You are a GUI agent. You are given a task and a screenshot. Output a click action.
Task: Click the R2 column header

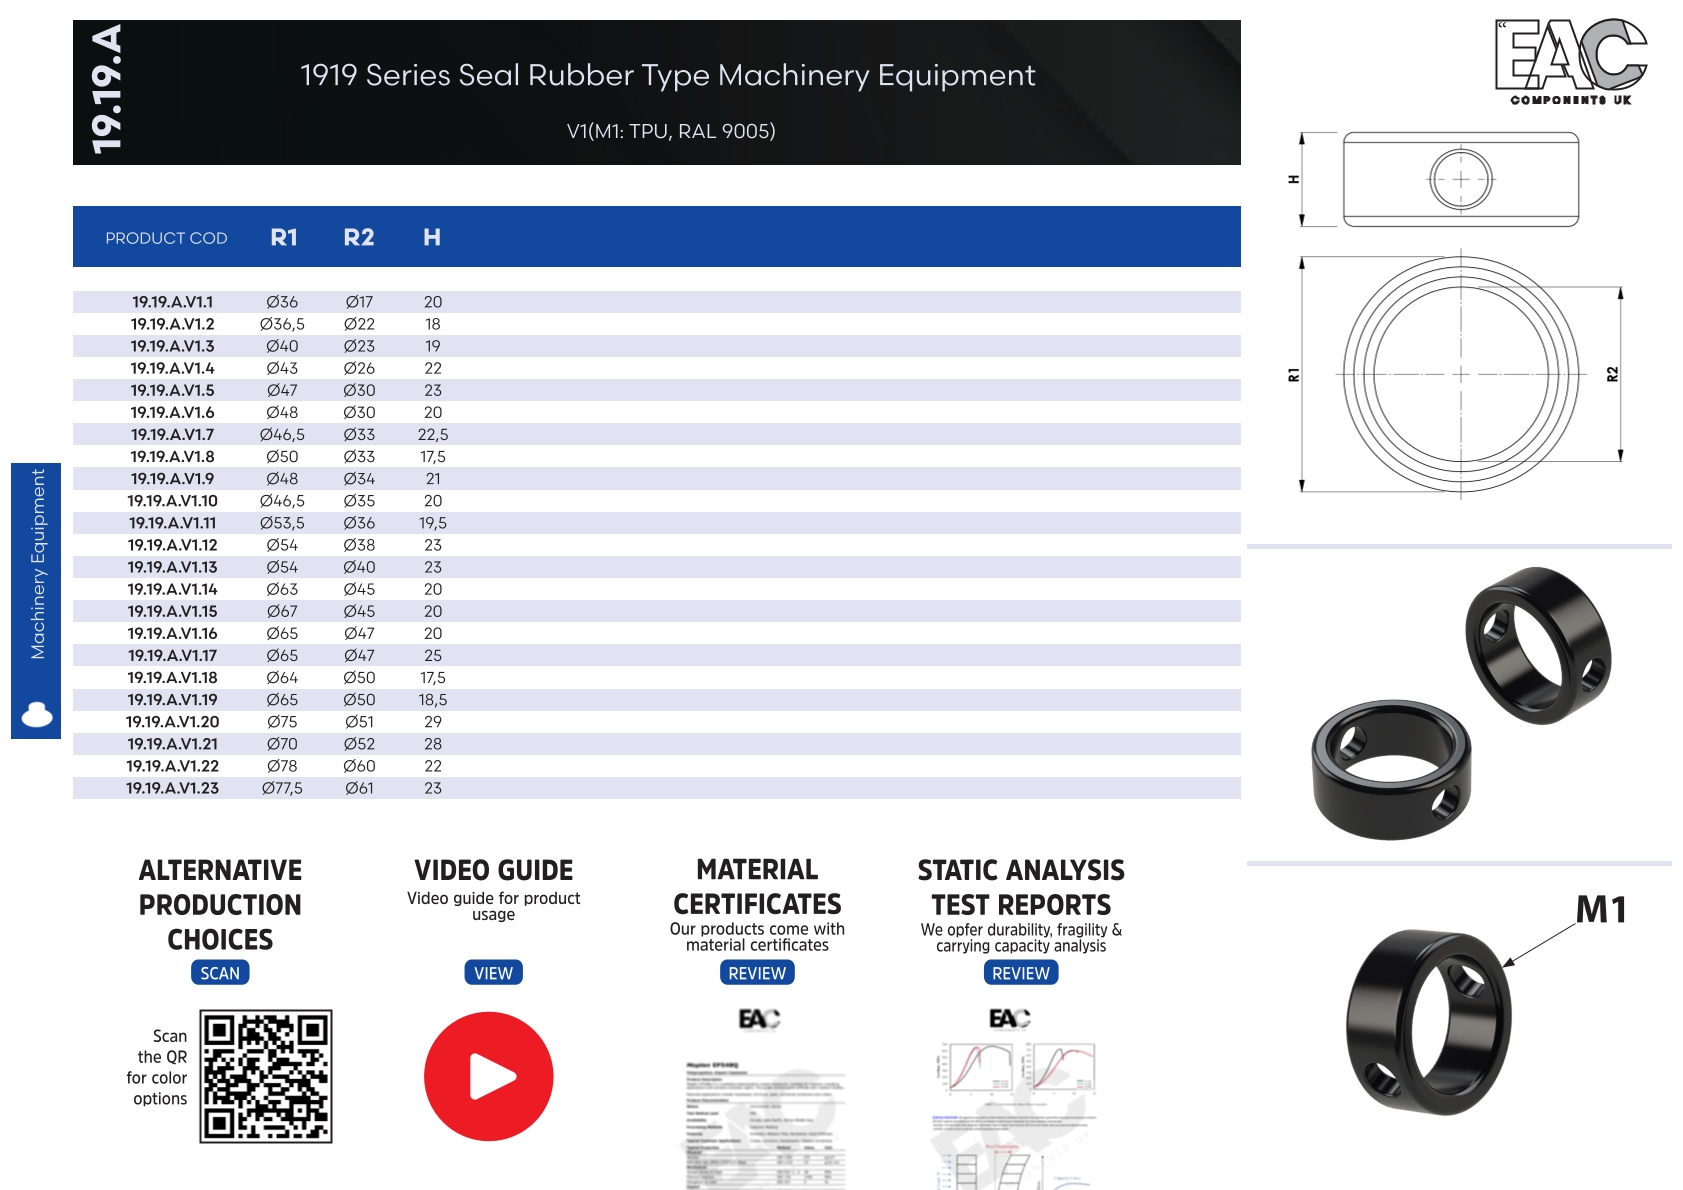pos(359,237)
